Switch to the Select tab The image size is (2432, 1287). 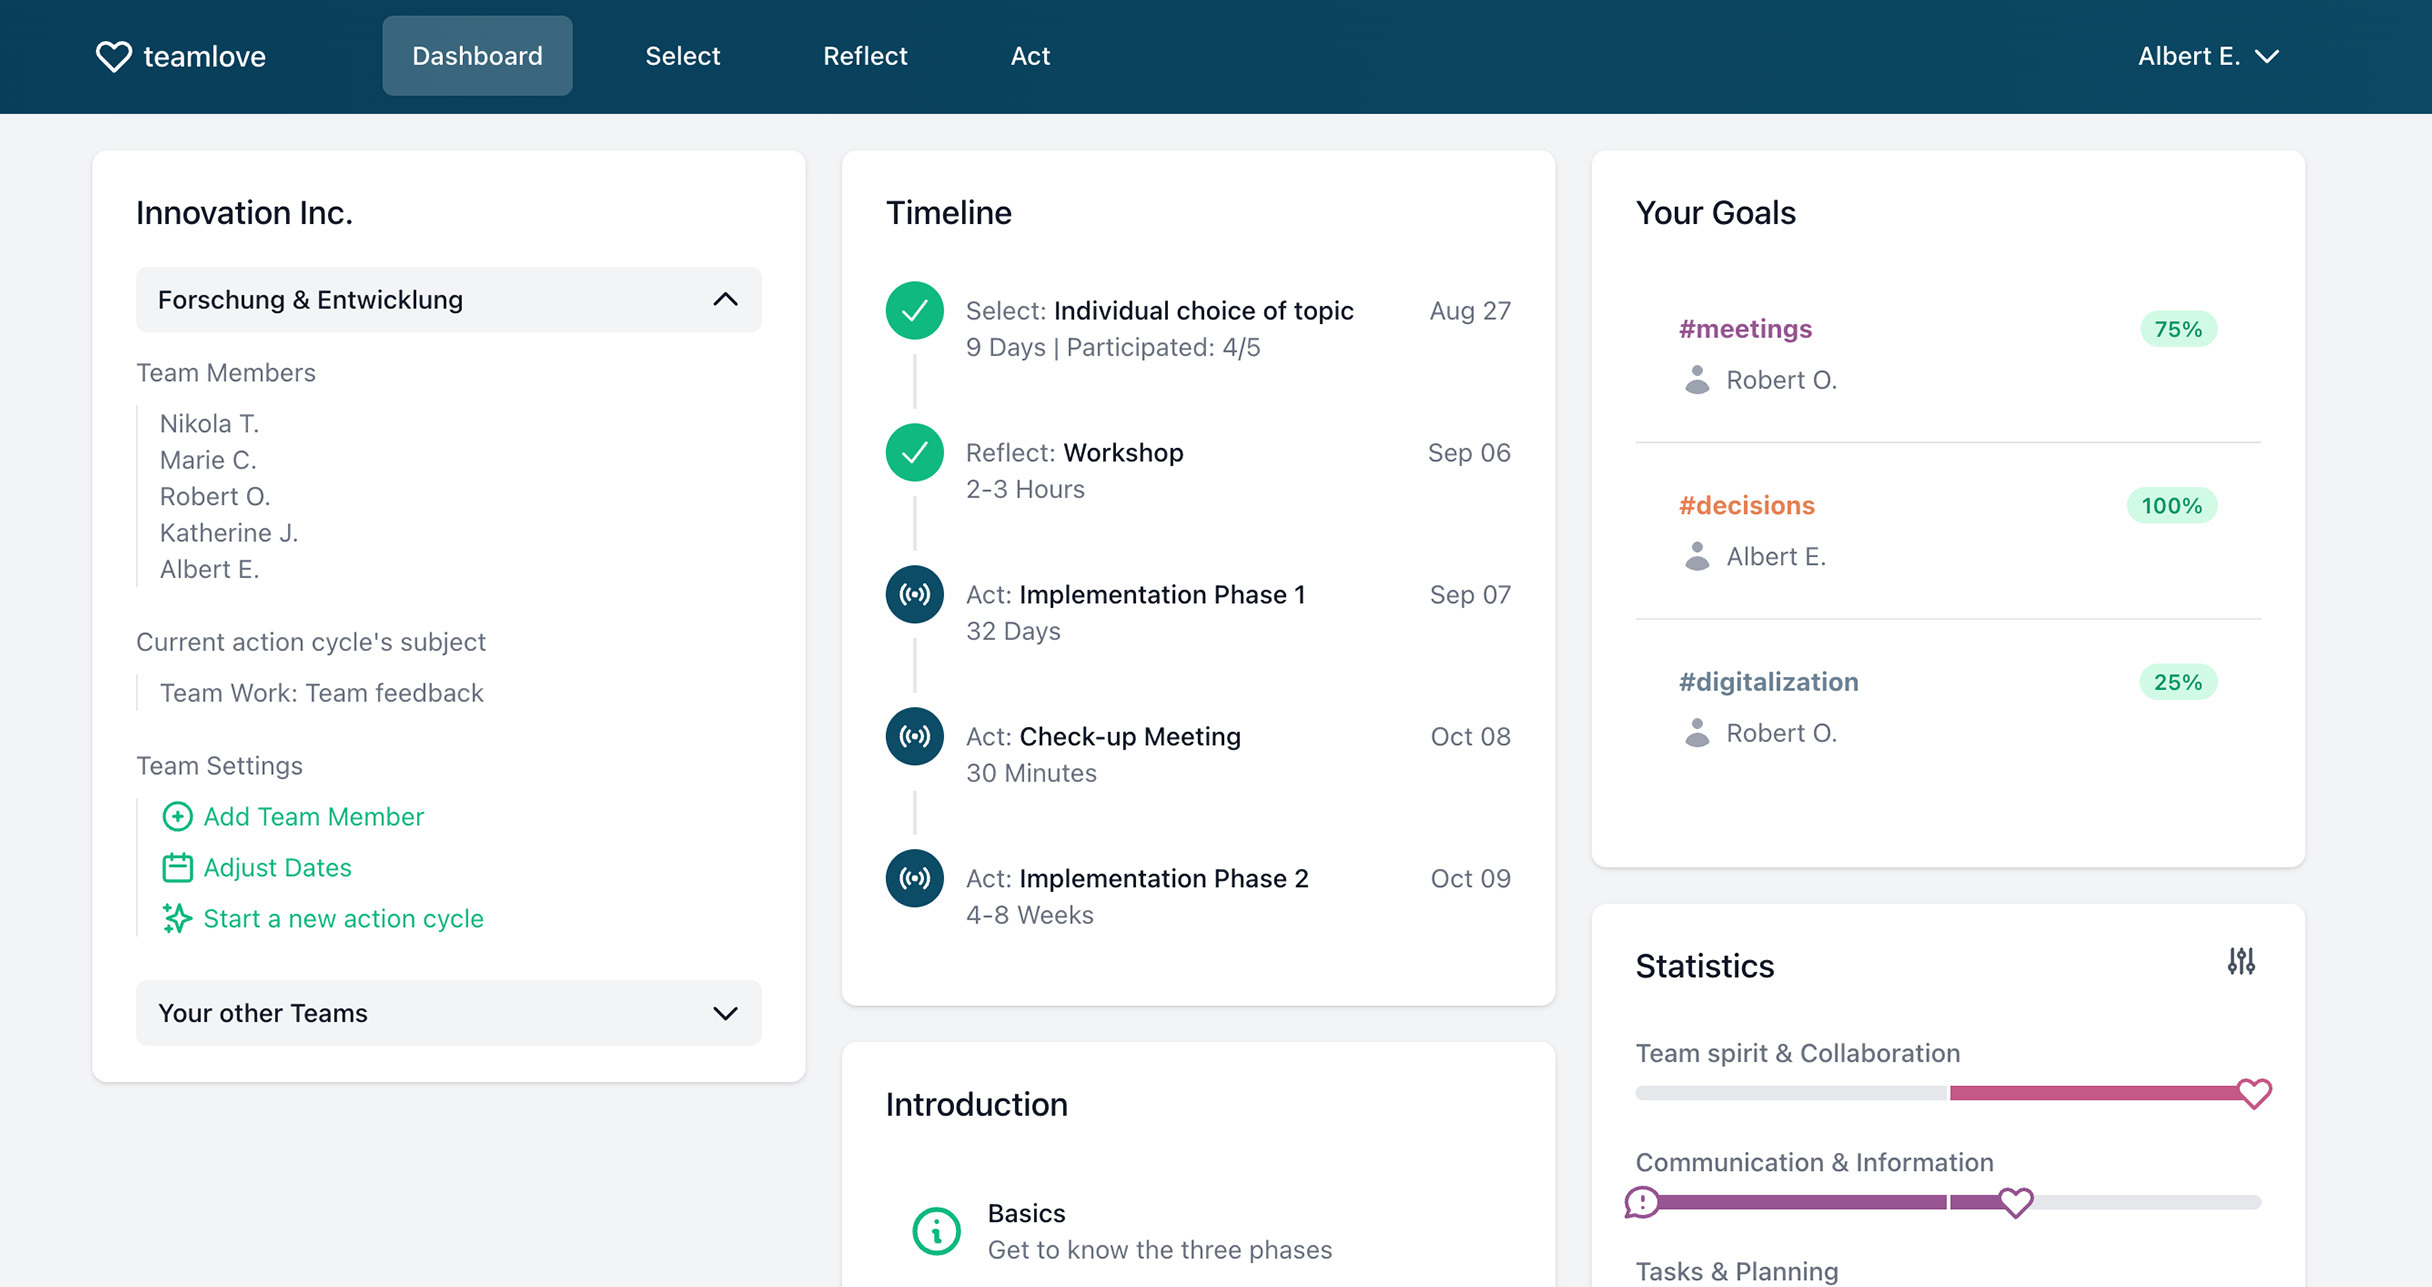click(683, 56)
